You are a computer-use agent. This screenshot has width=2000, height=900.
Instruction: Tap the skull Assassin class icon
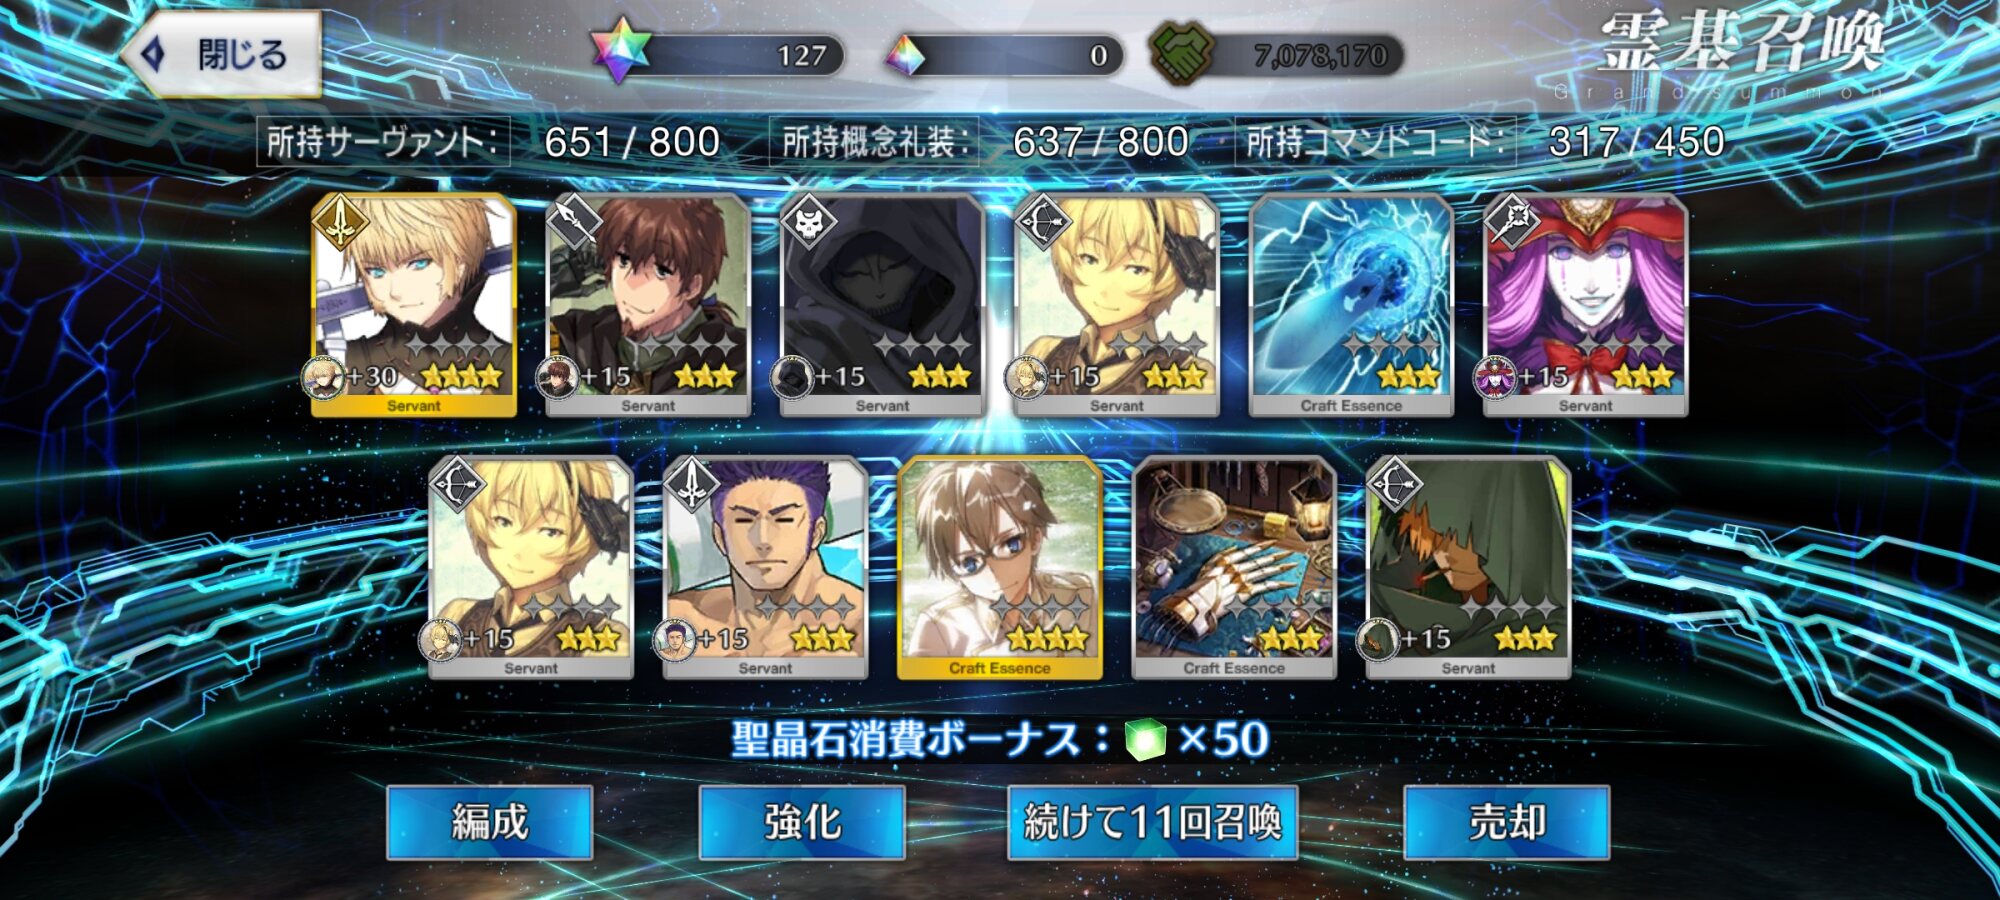point(808,221)
